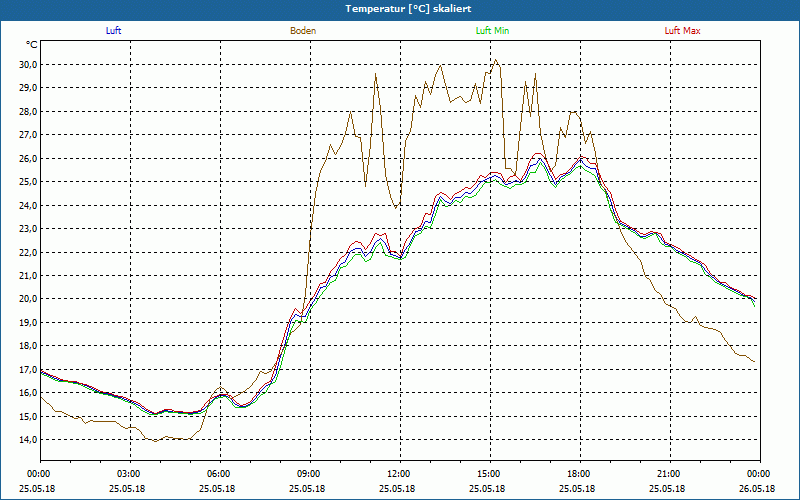Click the 14,0 y-axis value
Screen dimensions: 800x500
(28, 440)
